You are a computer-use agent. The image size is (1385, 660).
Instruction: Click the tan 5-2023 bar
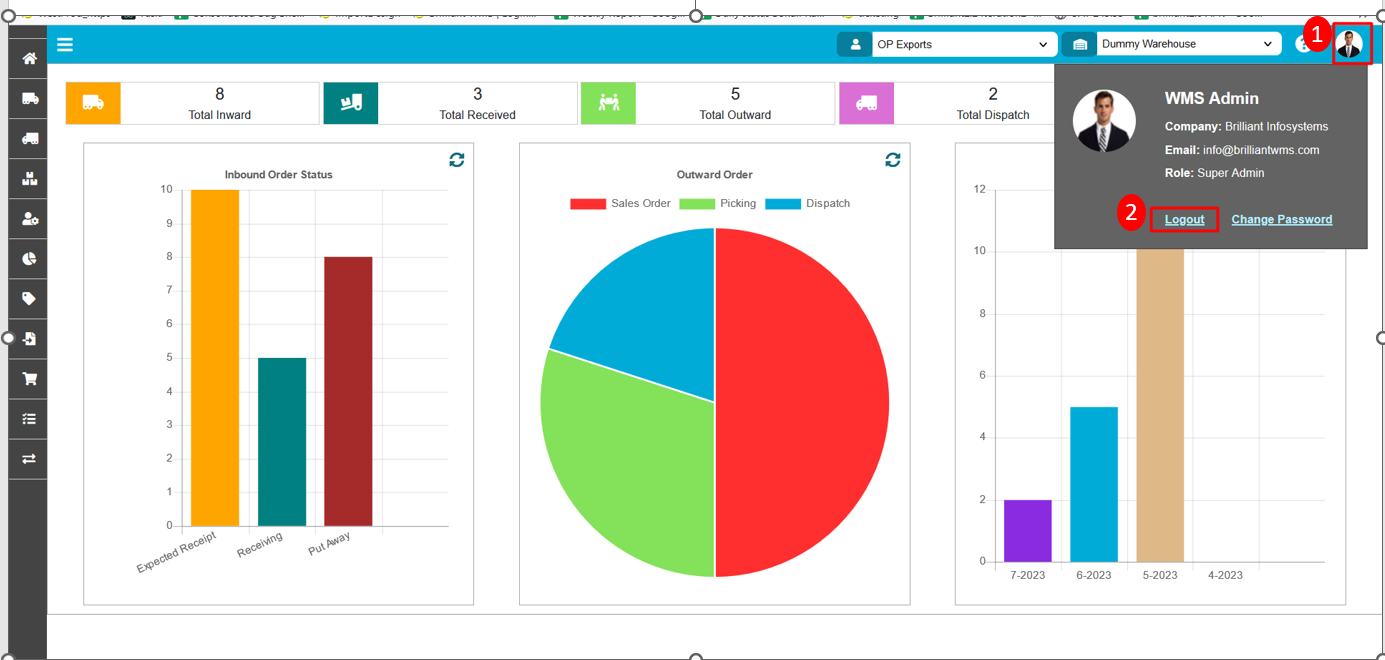click(1160, 405)
